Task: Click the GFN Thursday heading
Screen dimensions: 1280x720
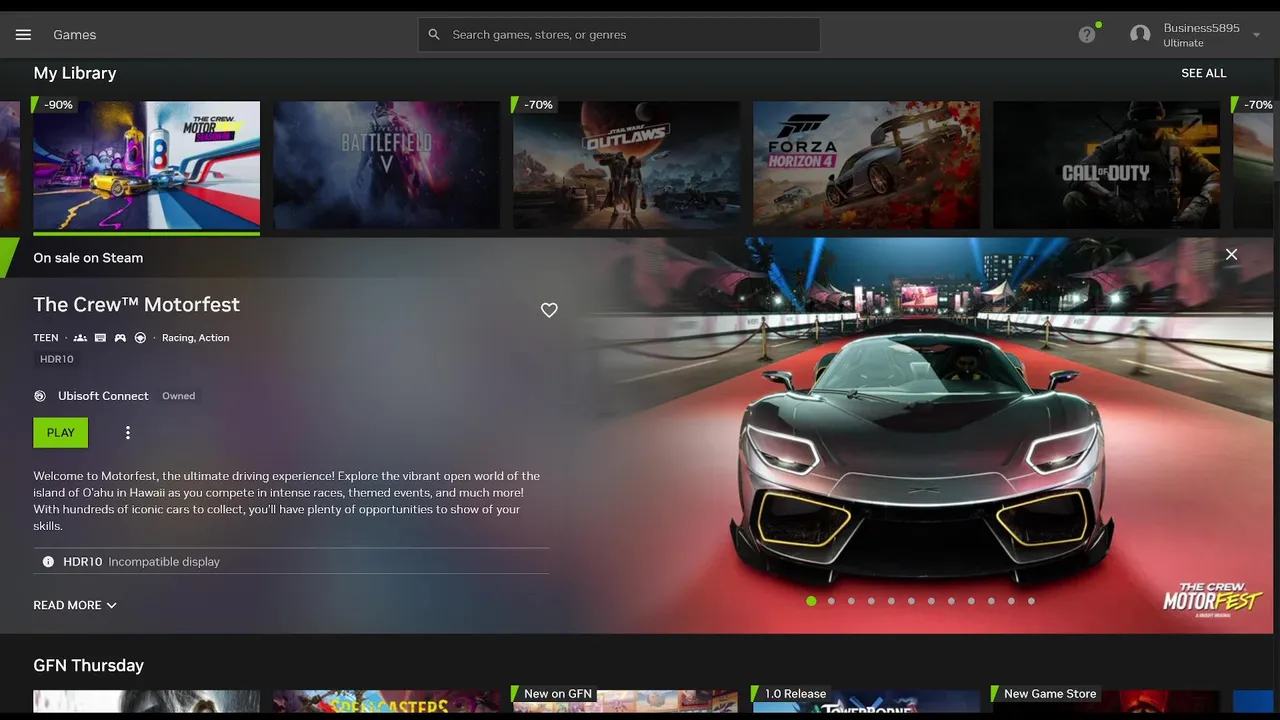Action: pyautogui.click(x=88, y=665)
